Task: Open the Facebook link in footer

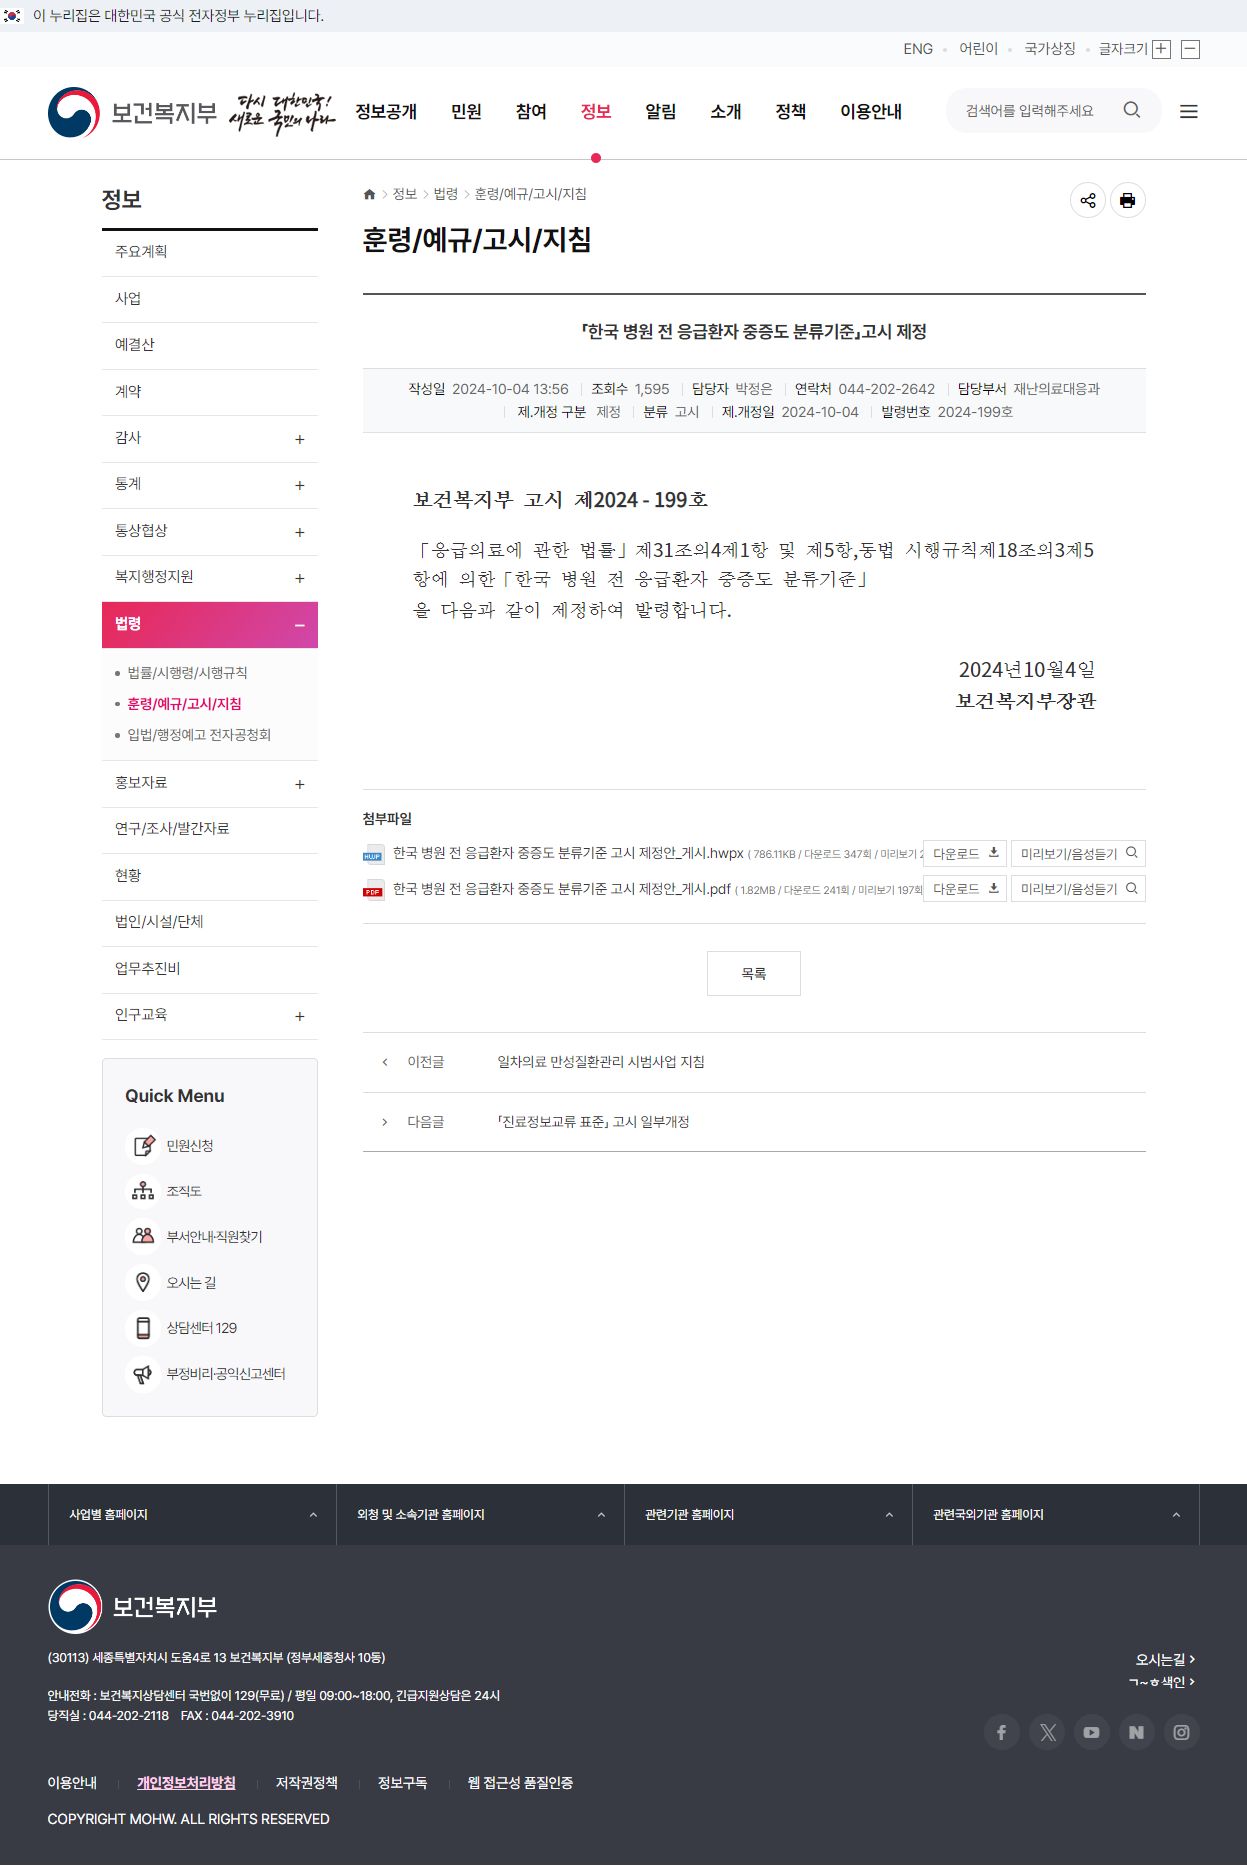Action: click(x=1001, y=1732)
